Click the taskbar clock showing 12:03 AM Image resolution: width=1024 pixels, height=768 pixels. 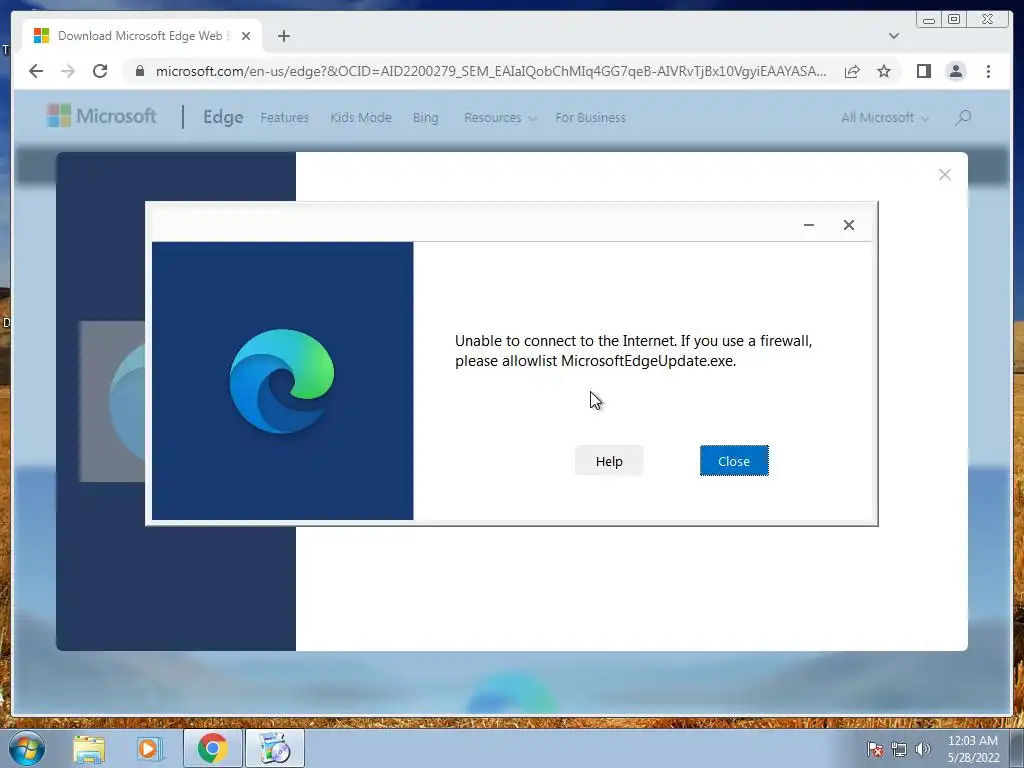click(973, 748)
